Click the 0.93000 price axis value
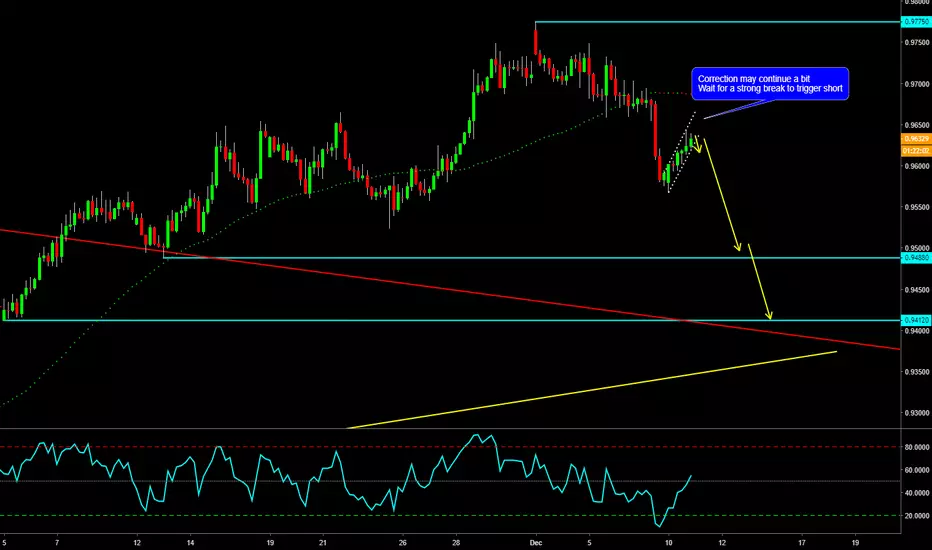The image size is (932, 550). click(x=917, y=413)
